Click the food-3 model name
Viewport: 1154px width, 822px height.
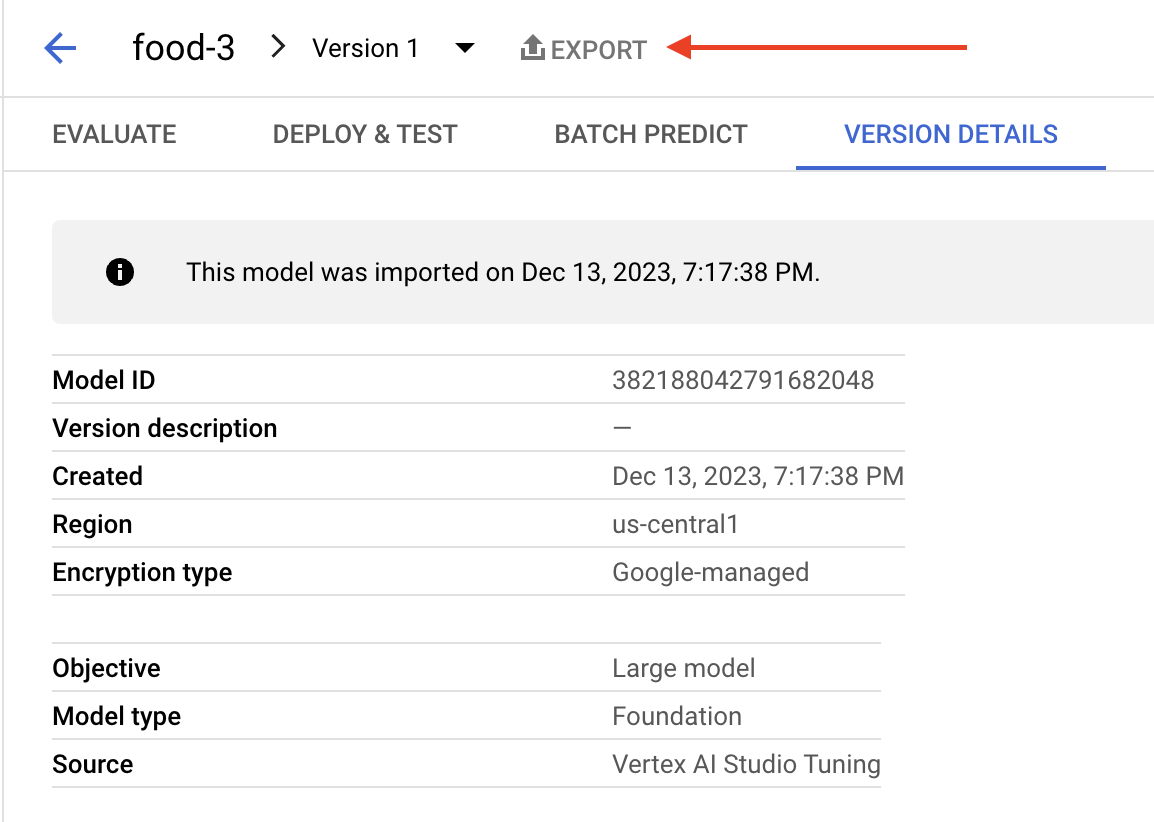point(183,48)
